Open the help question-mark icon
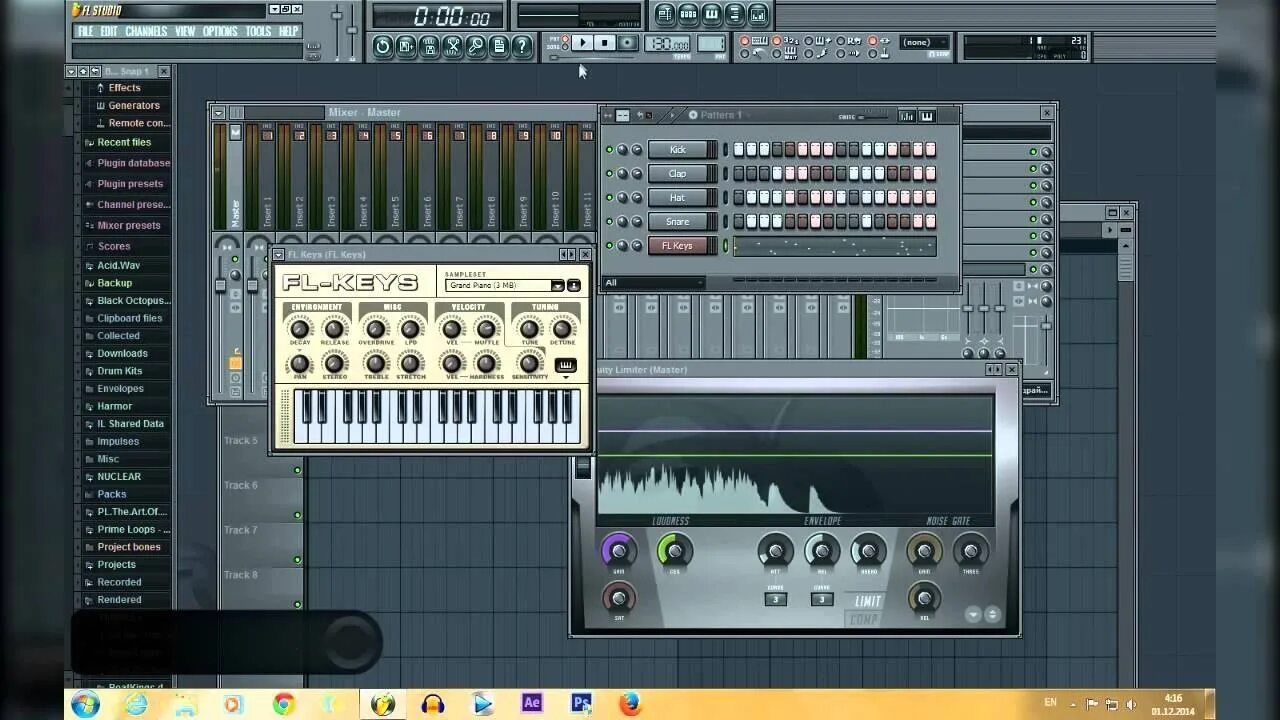 (522, 45)
